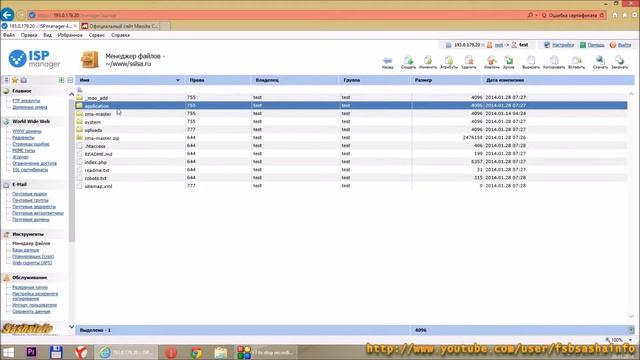This screenshot has width=640, height=360.
Task: Click the _mod_add folder icon
Action: [x=80, y=98]
